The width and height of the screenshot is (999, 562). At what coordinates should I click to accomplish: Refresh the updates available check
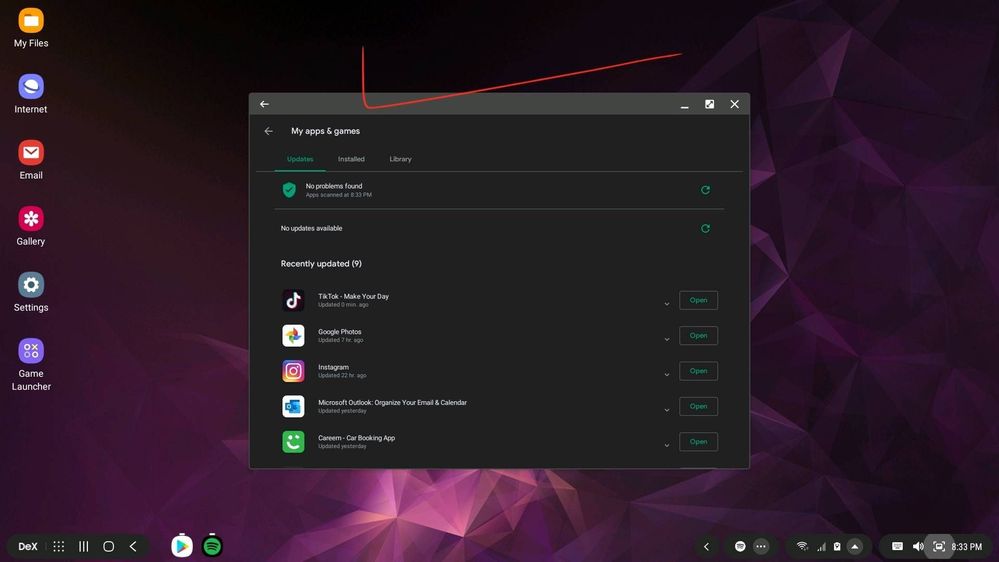(x=705, y=228)
